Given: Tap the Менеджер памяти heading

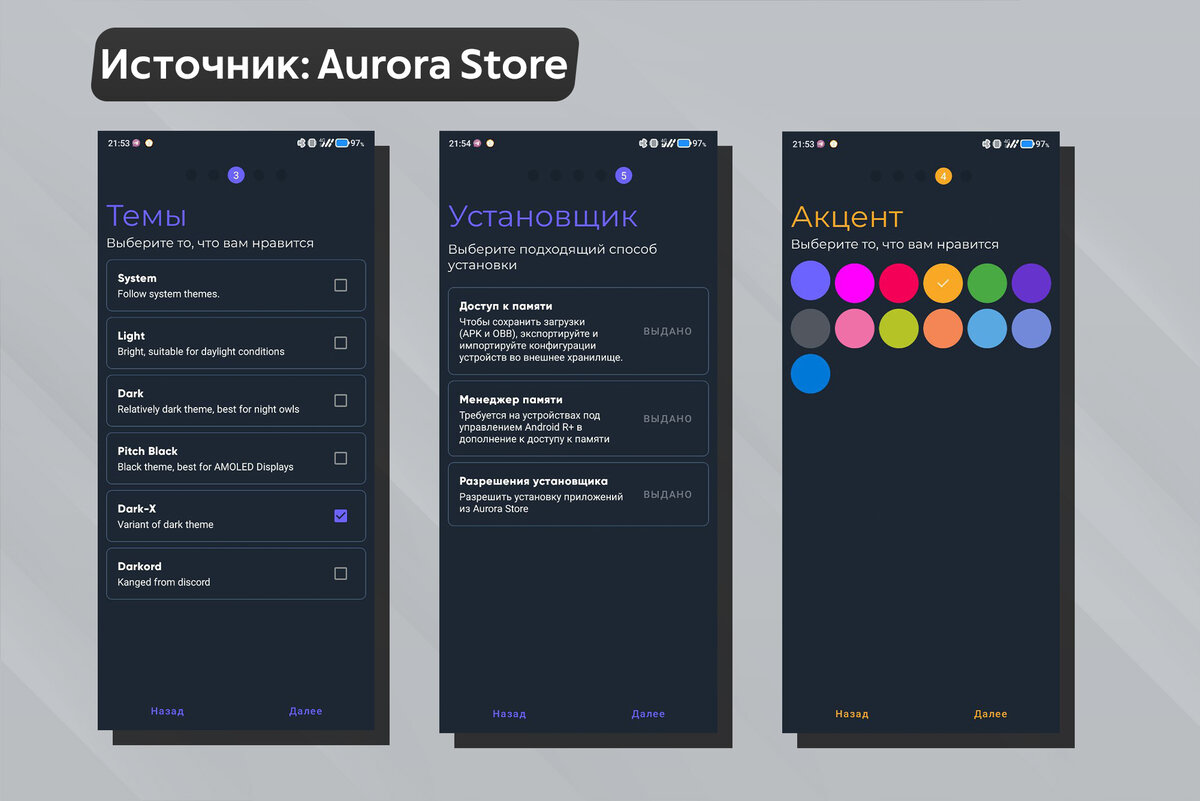Looking at the screenshot, I should click(511, 399).
